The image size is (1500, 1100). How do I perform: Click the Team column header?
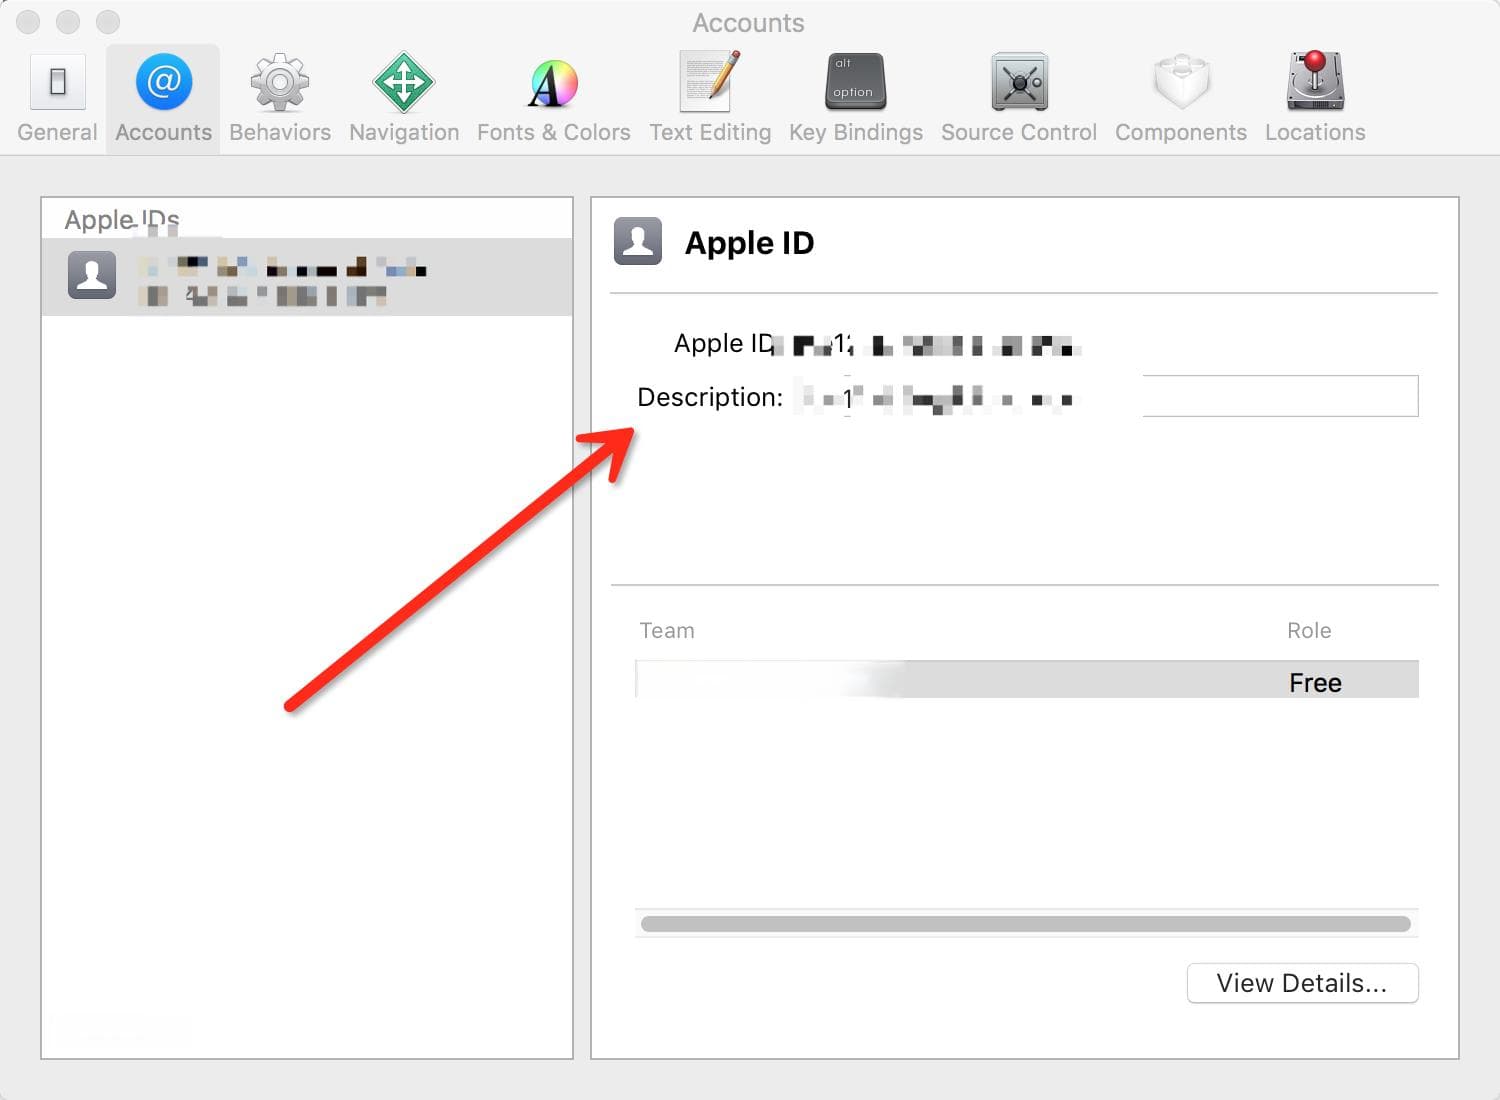pyautogui.click(x=667, y=631)
